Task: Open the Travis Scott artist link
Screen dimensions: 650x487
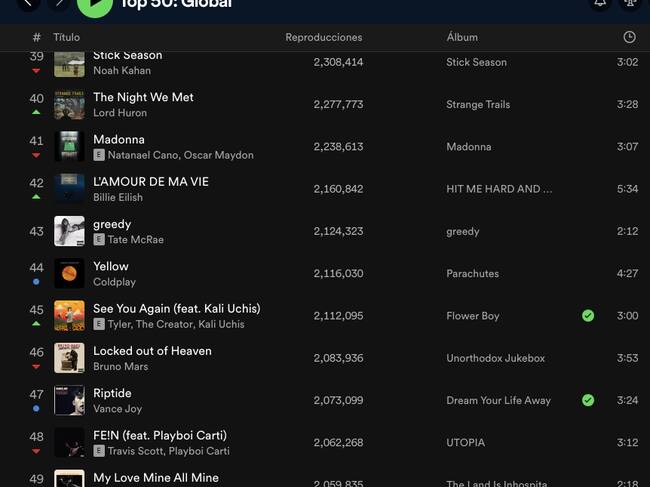Action: [136, 451]
